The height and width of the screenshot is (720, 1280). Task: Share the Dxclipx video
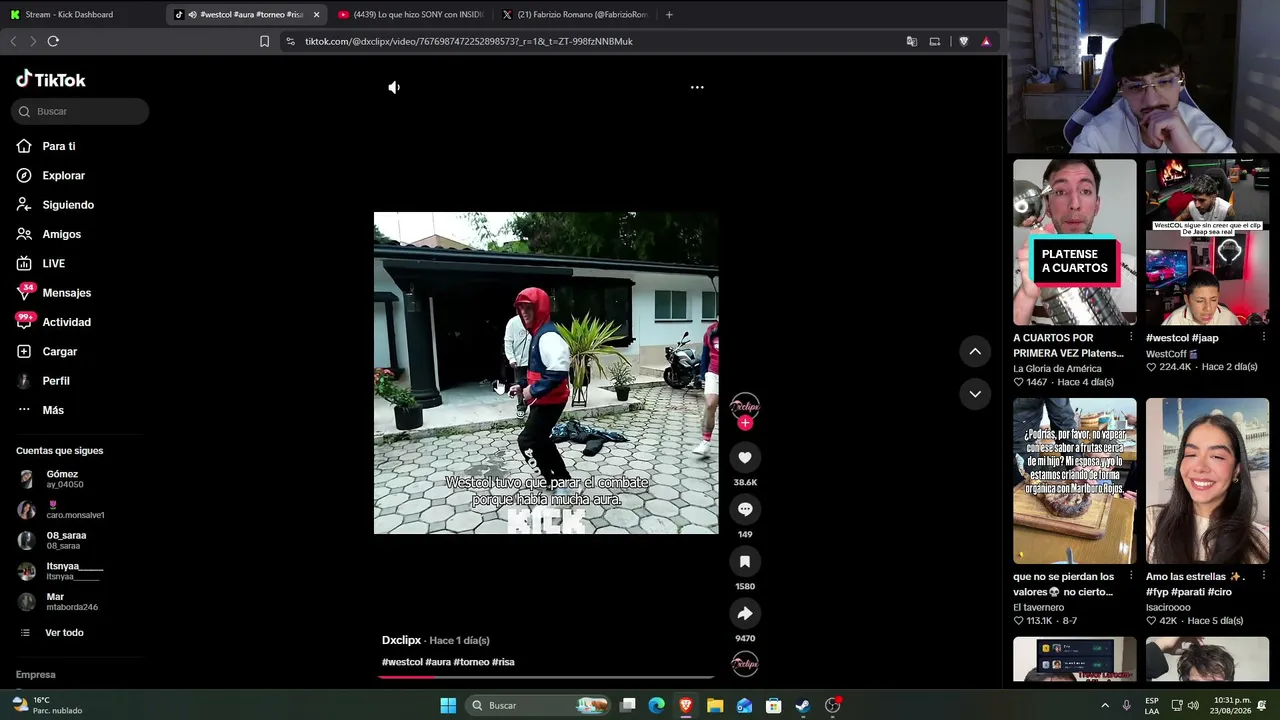(x=745, y=613)
